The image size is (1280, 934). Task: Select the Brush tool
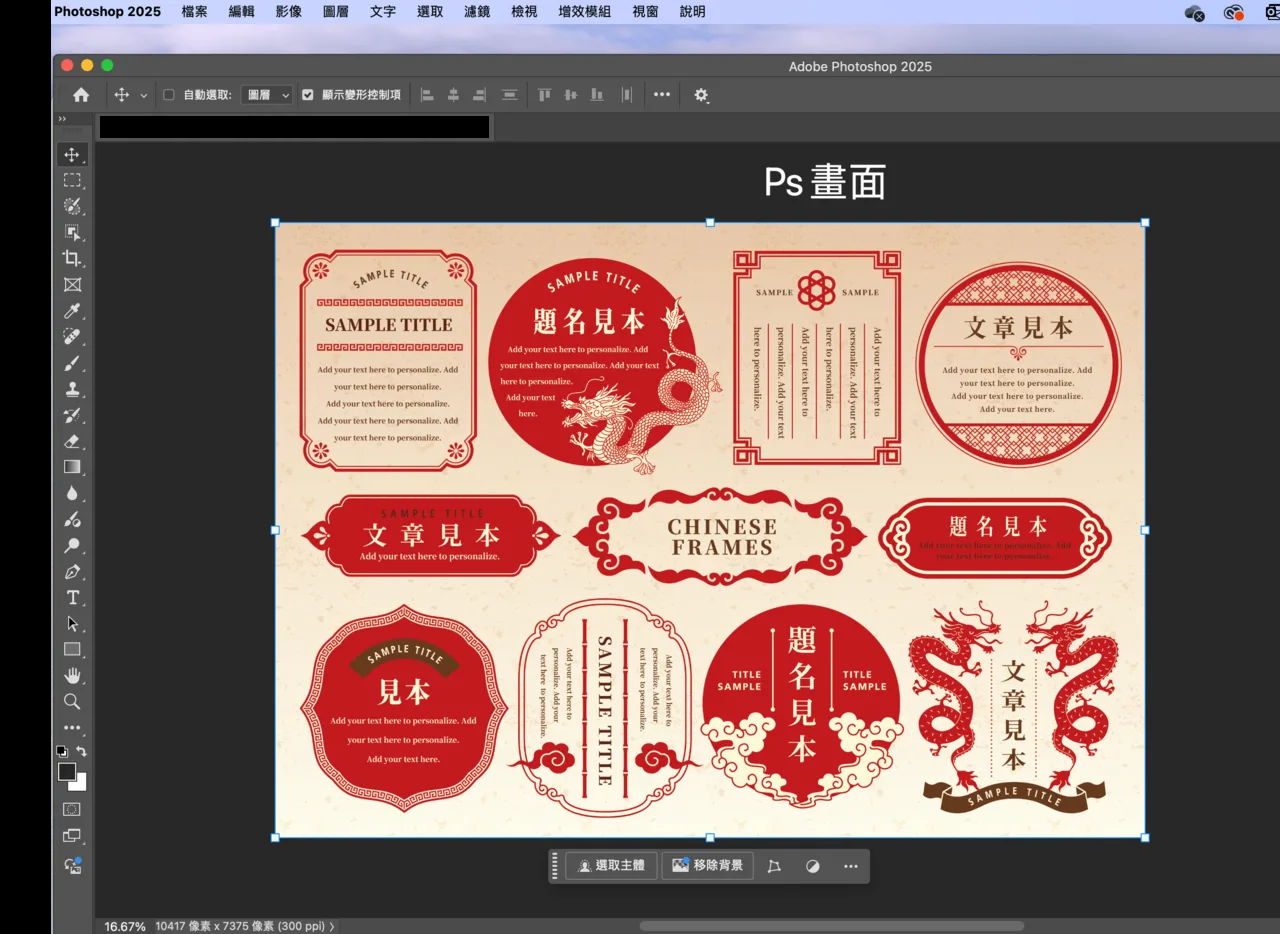click(x=72, y=363)
